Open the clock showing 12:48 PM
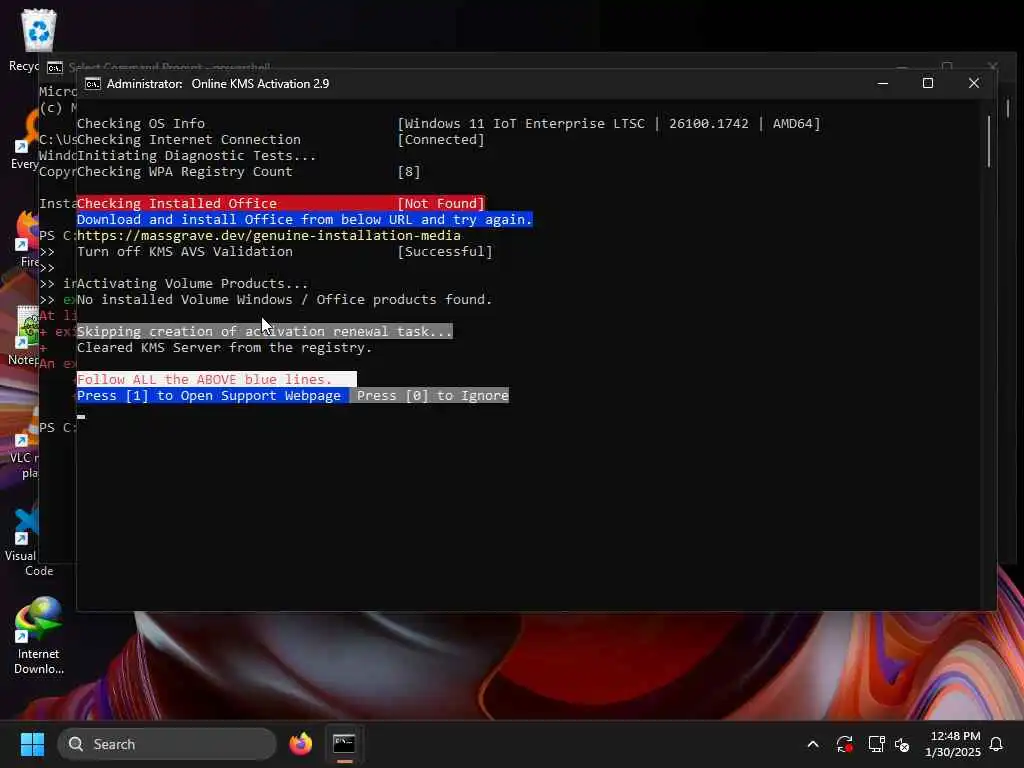1024x768 pixels. click(953, 744)
